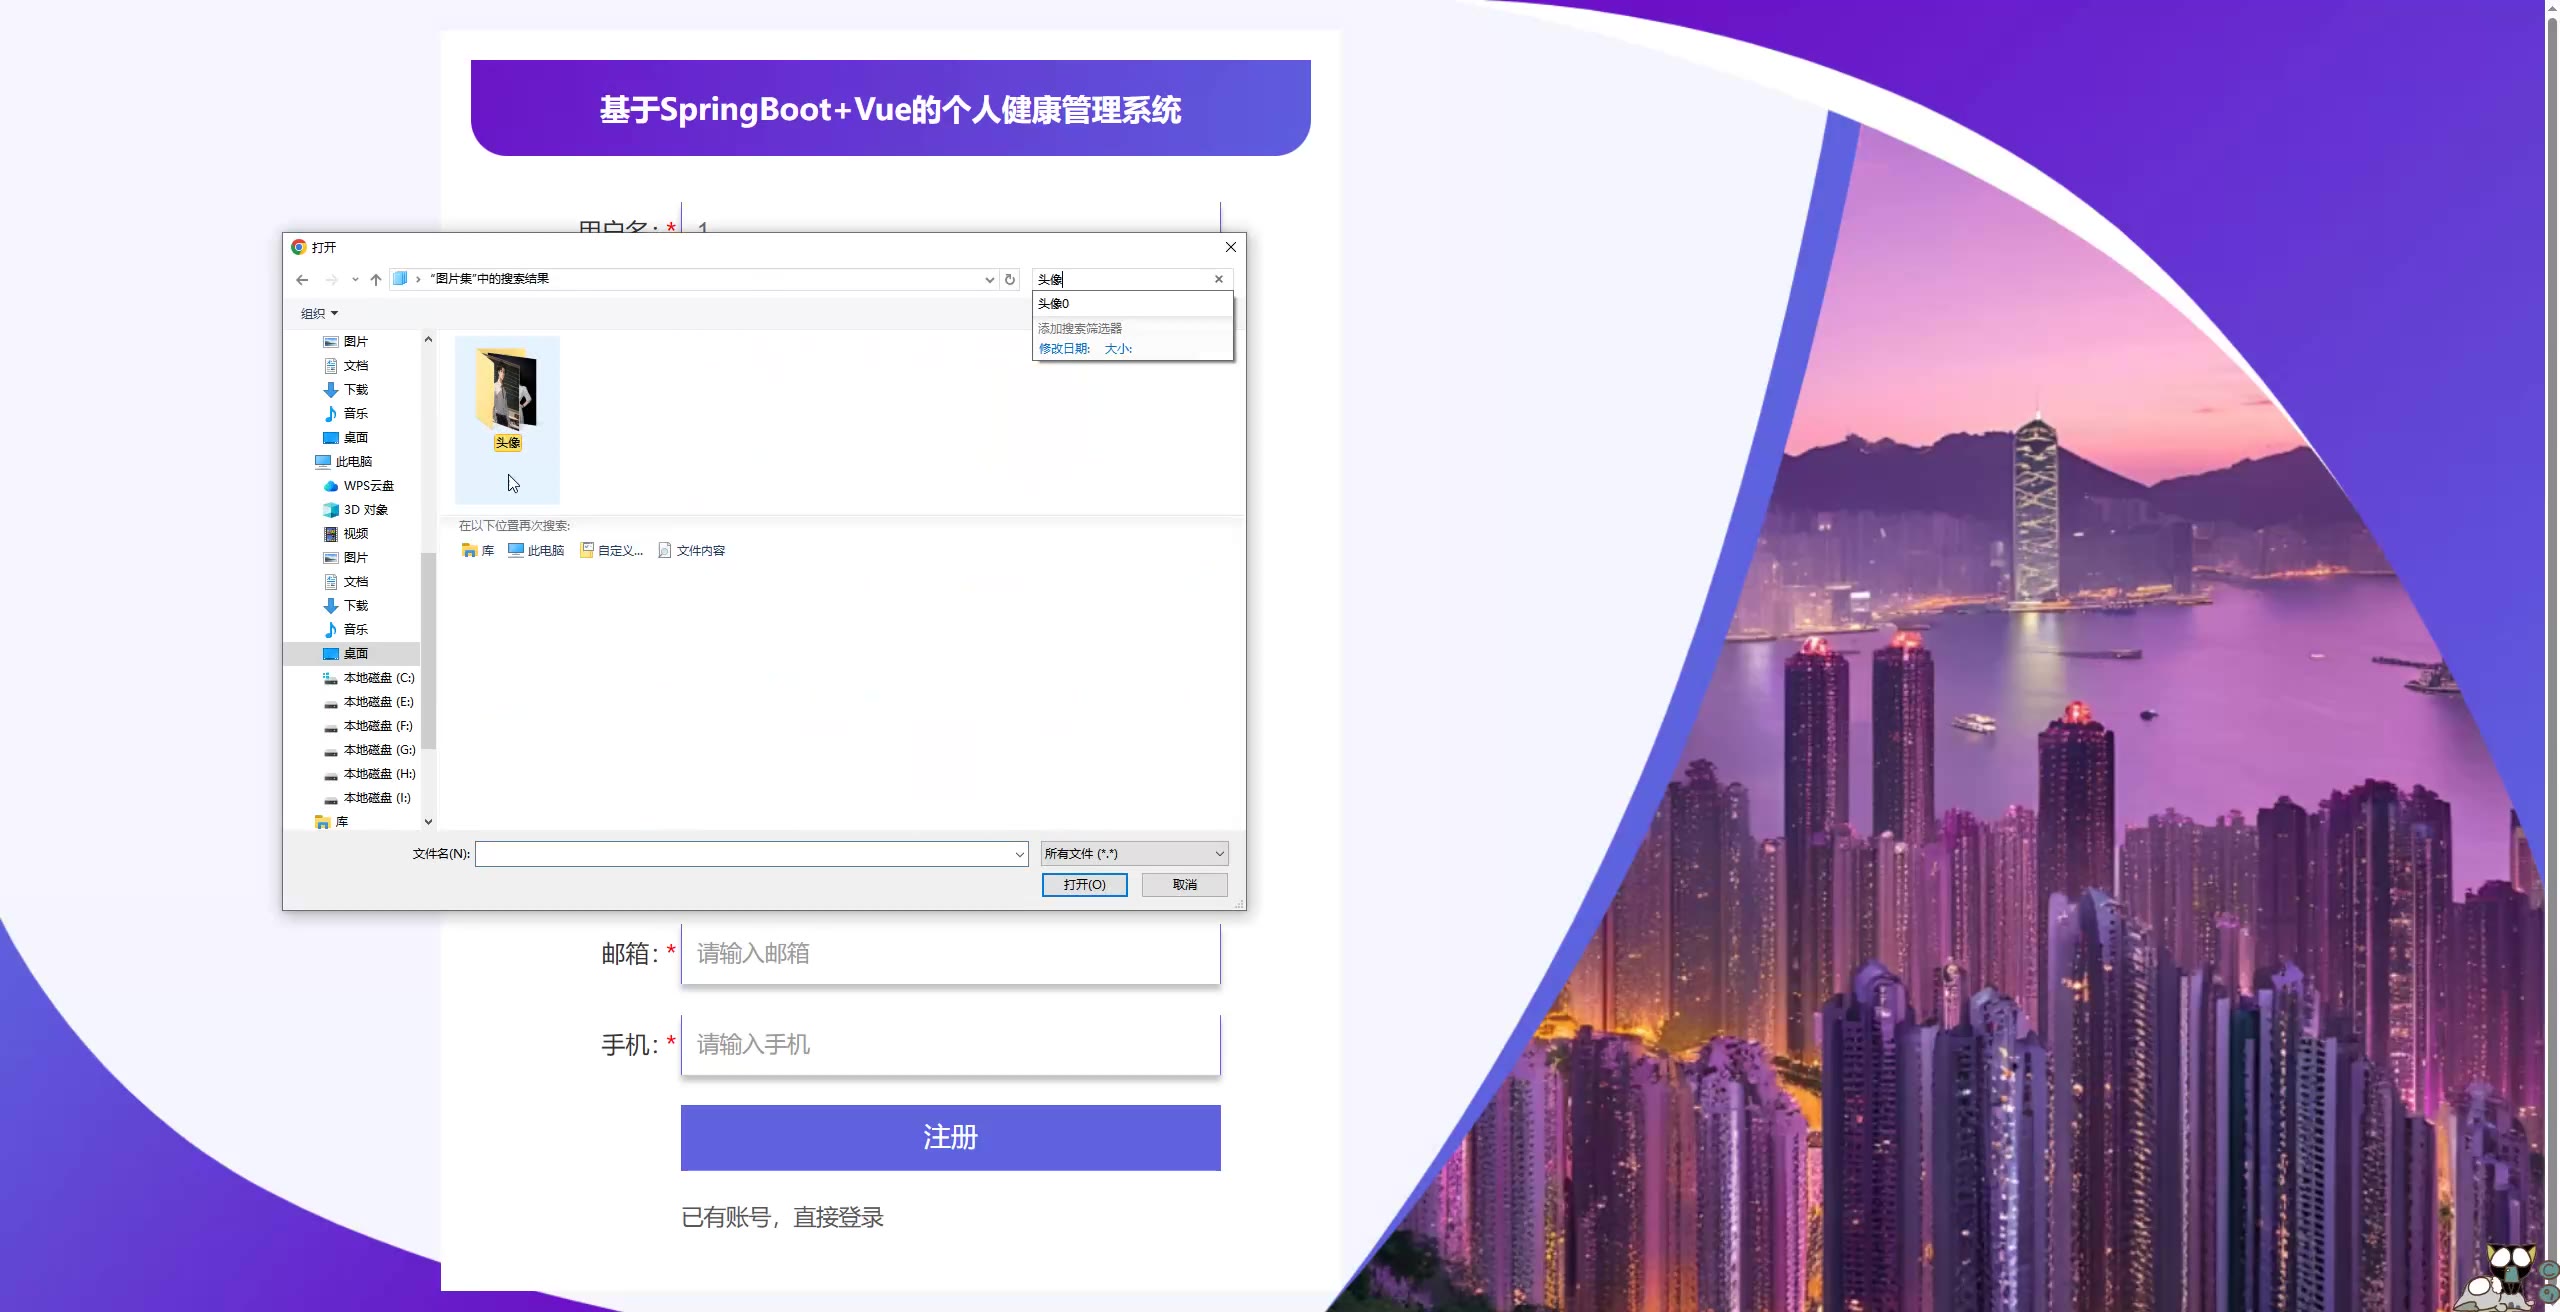The width and height of the screenshot is (2560, 1312).
Task: Click the up-one-level arrow icon
Action: pyautogui.click(x=376, y=280)
